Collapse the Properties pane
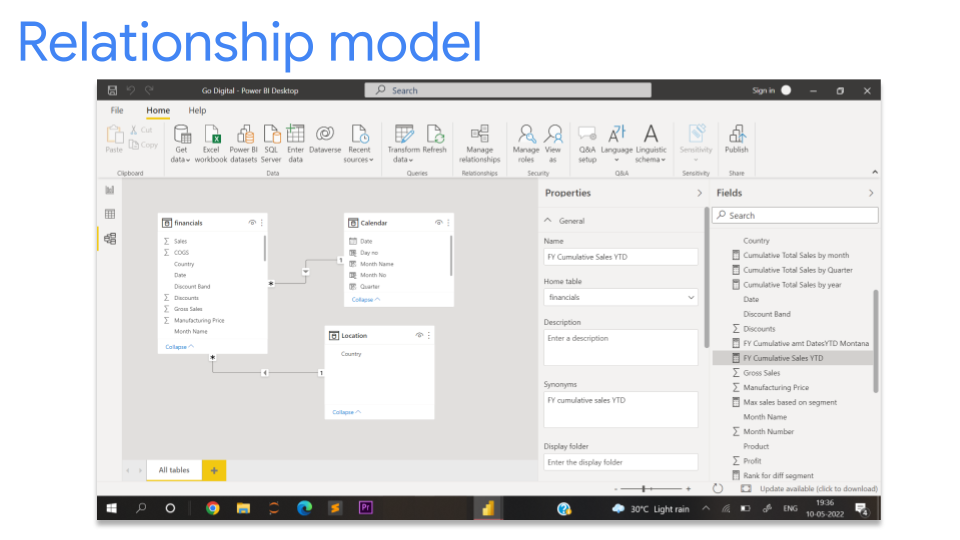This screenshot has height=540, width=960. (699, 193)
